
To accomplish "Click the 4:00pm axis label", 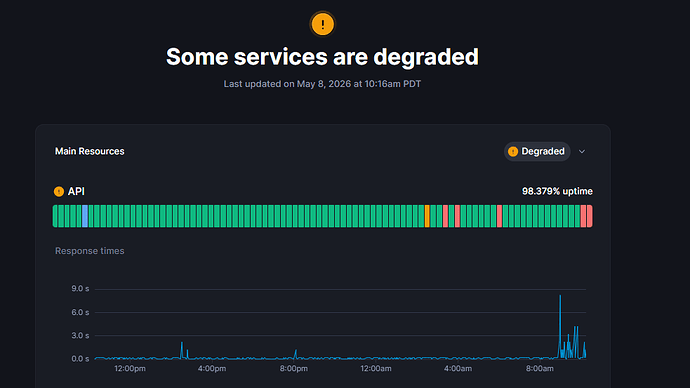I will [x=212, y=369].
